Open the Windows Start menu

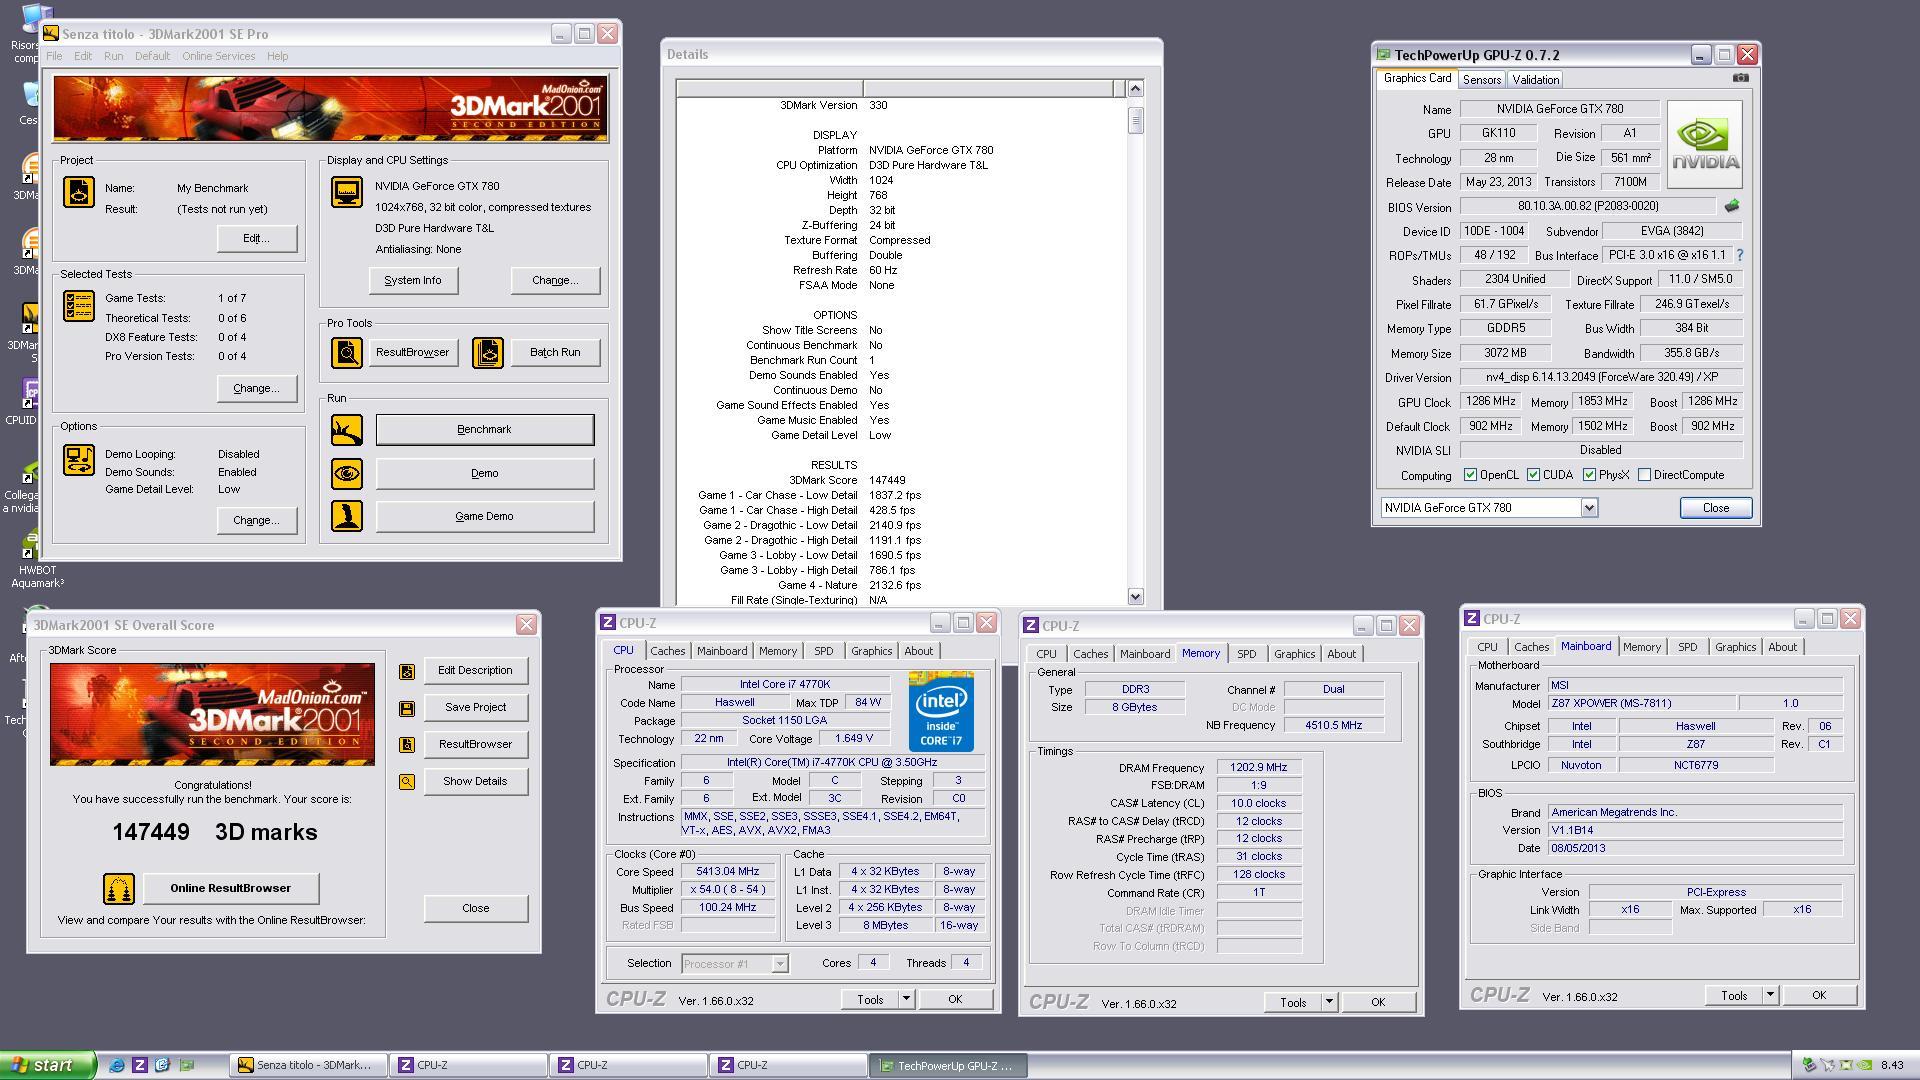point(48,1065)
